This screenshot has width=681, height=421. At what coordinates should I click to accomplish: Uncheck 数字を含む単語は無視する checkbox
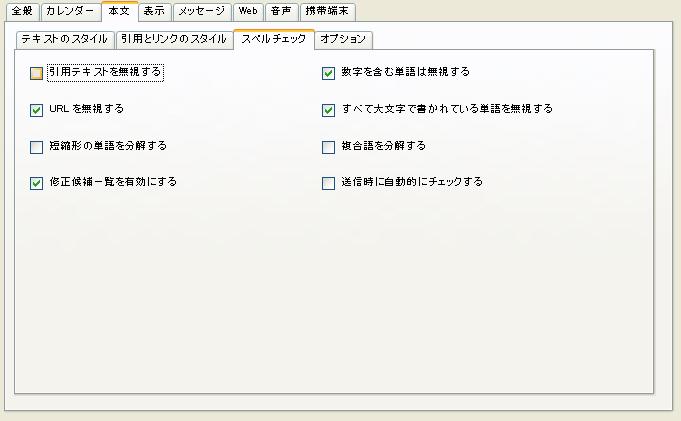pyautogui.click(x=328, y=73)
